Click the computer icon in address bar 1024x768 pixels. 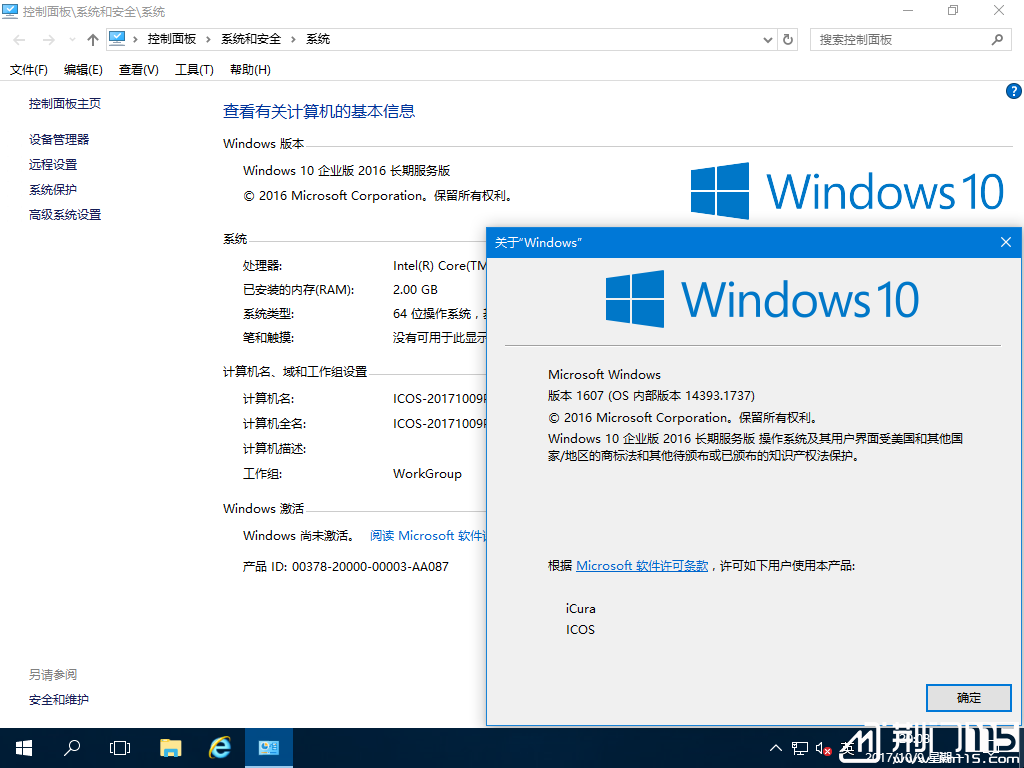[117, 39]
